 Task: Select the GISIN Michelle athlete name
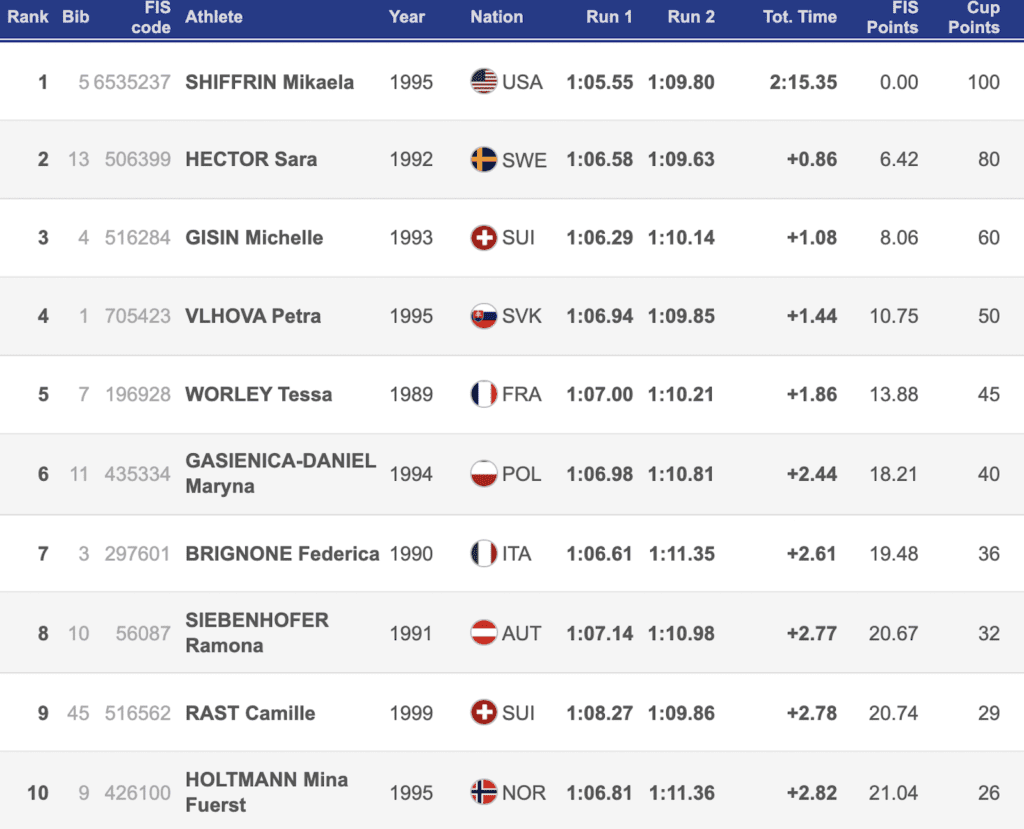[254, 238]
